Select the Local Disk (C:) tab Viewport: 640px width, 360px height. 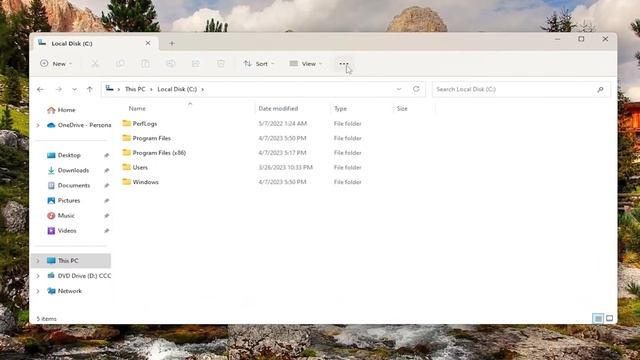(x=94, y=43)
